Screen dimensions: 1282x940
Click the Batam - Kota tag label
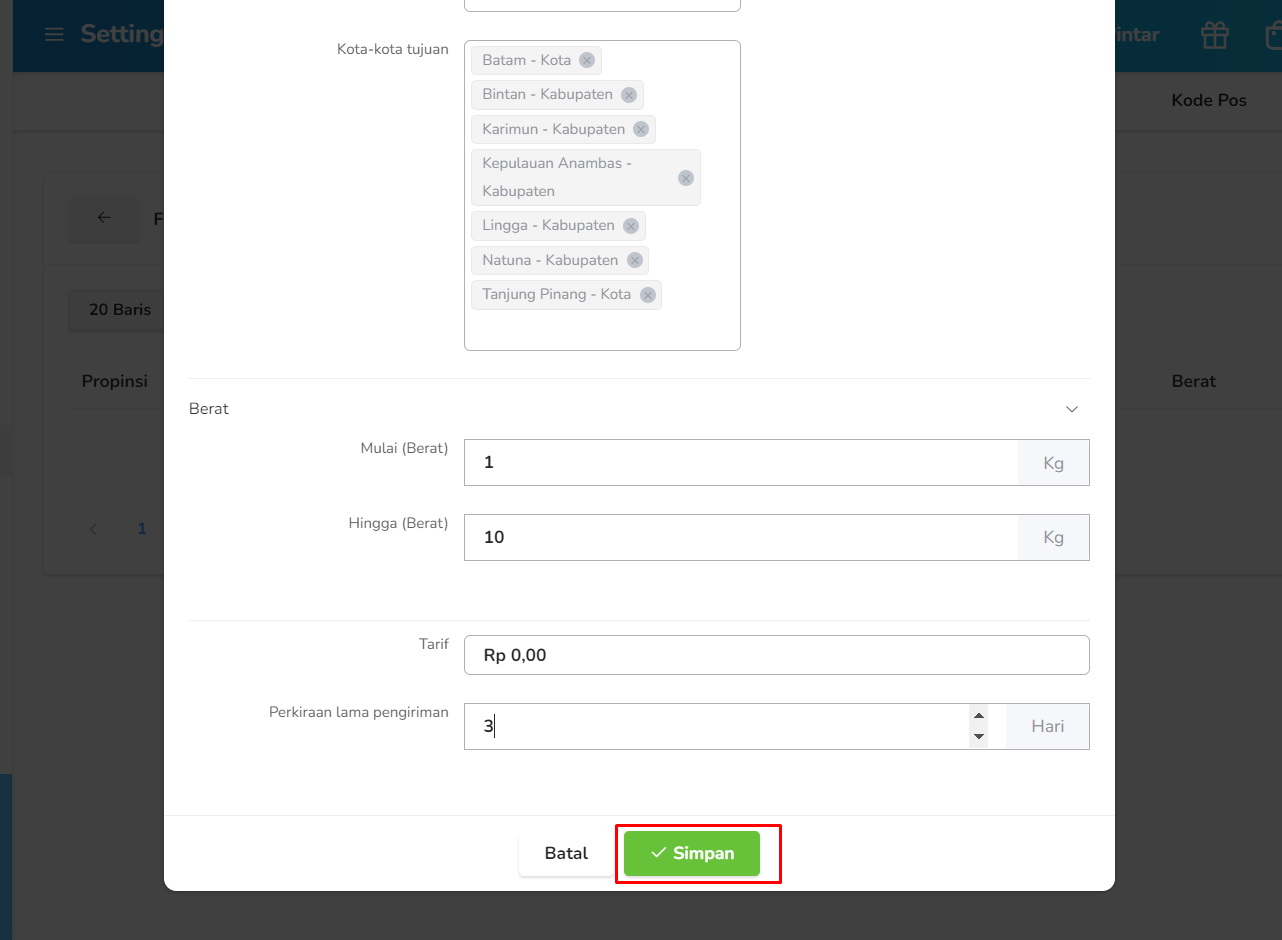527,60
